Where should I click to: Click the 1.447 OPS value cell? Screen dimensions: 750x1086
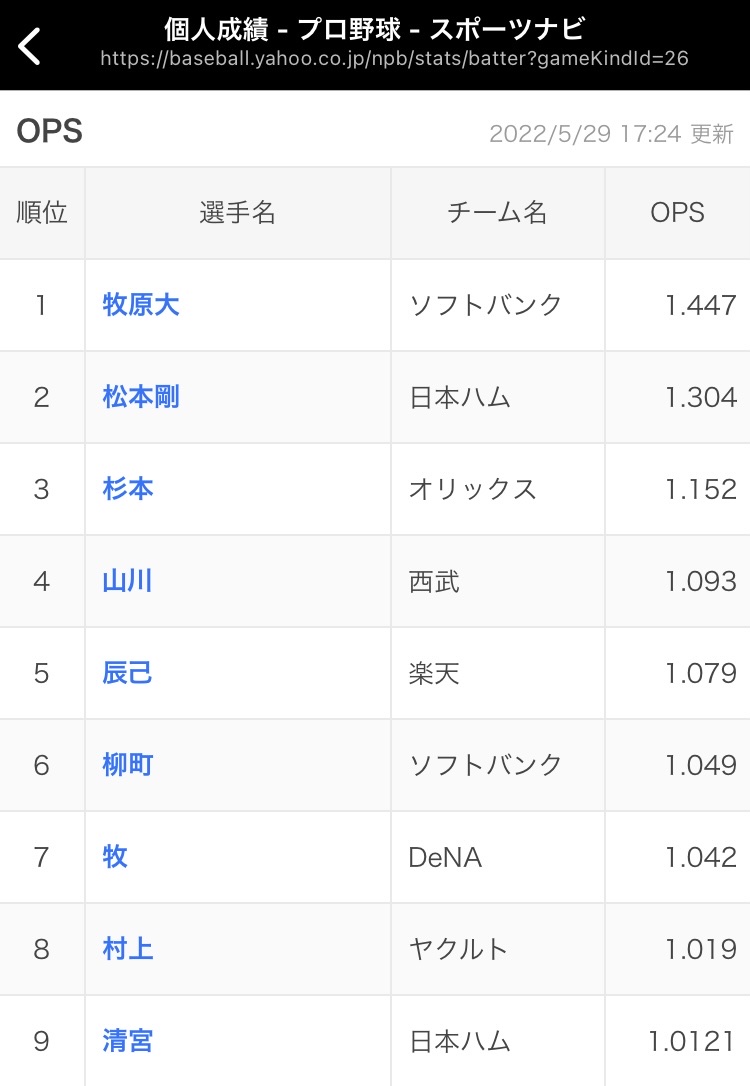tap(677, 305)
